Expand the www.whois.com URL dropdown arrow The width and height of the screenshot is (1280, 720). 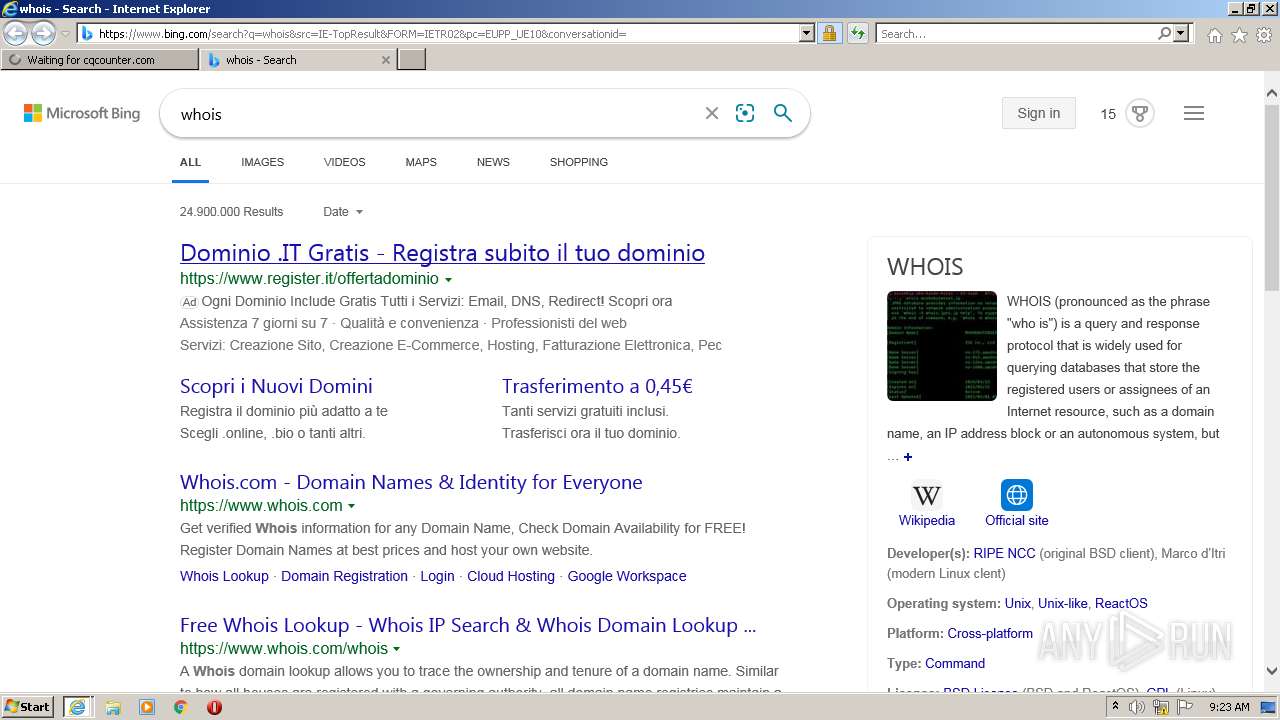(351, 507)
